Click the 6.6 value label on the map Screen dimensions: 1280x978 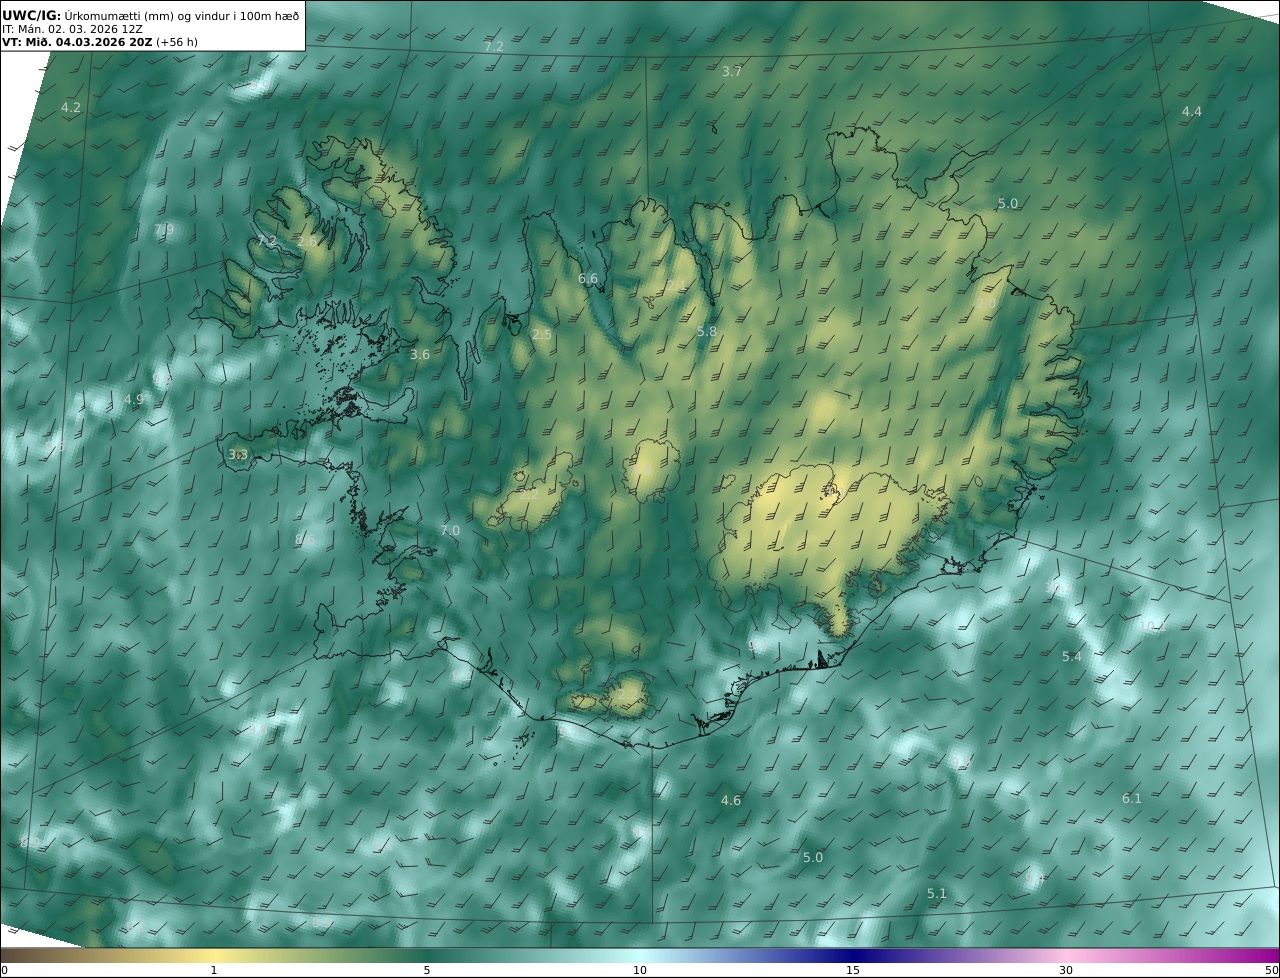coord(588,279)
